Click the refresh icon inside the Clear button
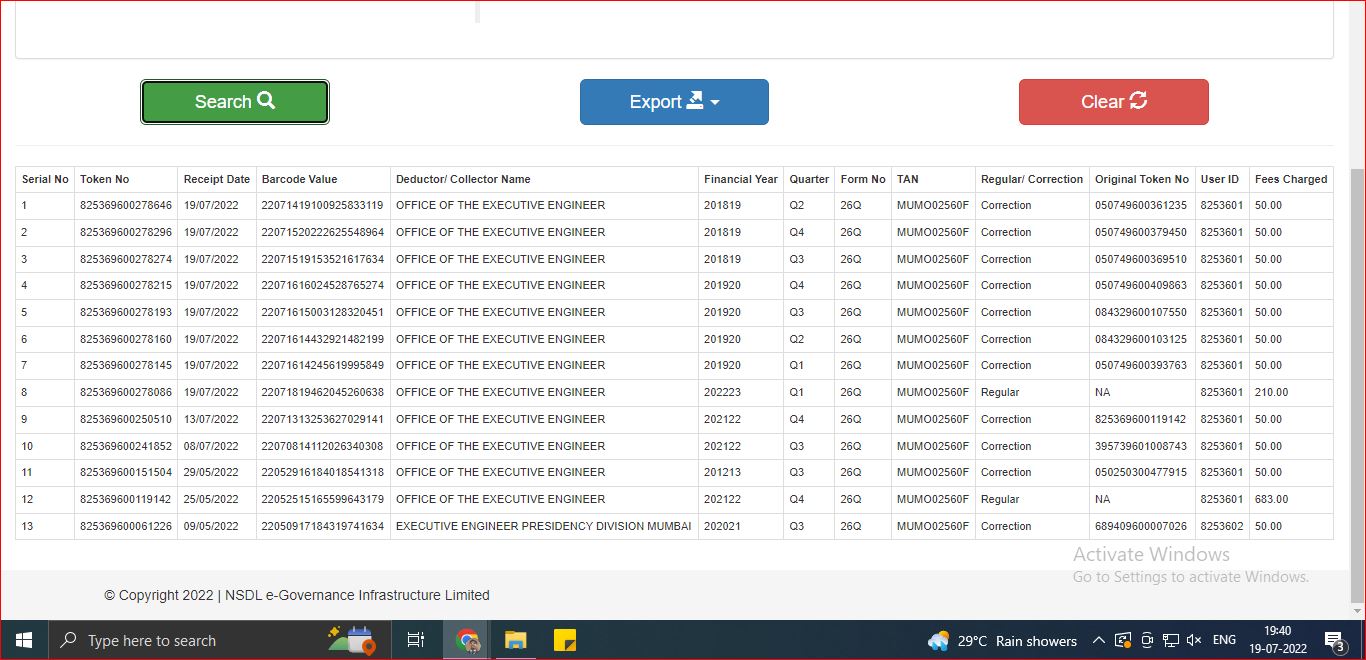Image resolution: width=1366 pixels, height=660 pixels. (x=1136, y=101)
